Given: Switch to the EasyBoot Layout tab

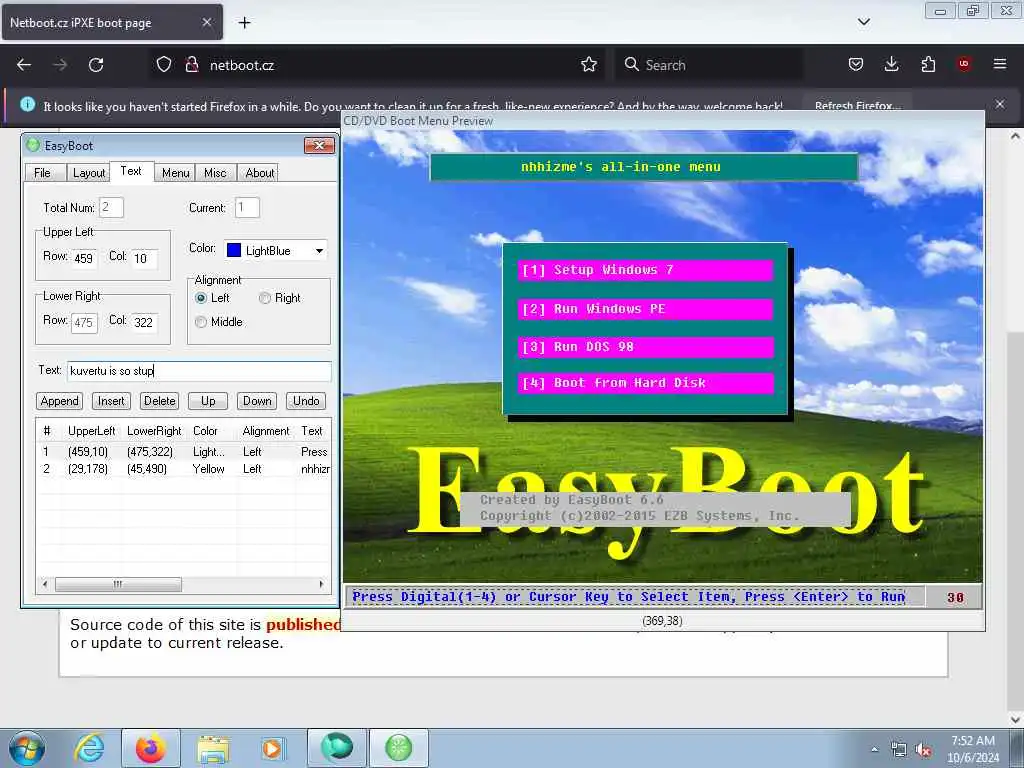Looking at the screenshot, I should pos(88,172).
